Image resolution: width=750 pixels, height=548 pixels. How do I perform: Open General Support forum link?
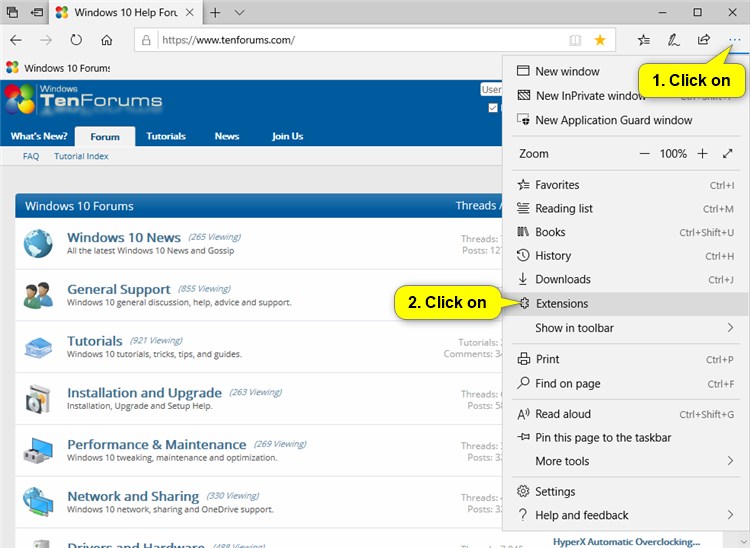pyautogui.click(x=119, y=289)
